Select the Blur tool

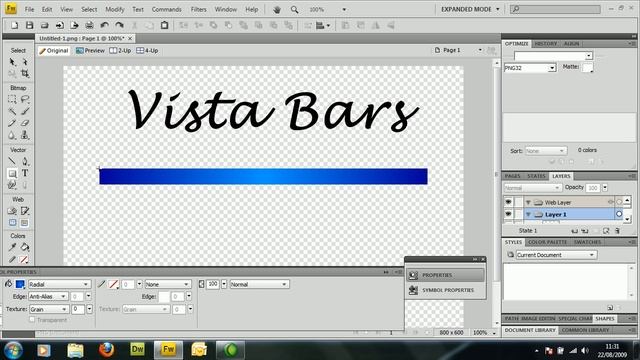[x=12, y=135]
